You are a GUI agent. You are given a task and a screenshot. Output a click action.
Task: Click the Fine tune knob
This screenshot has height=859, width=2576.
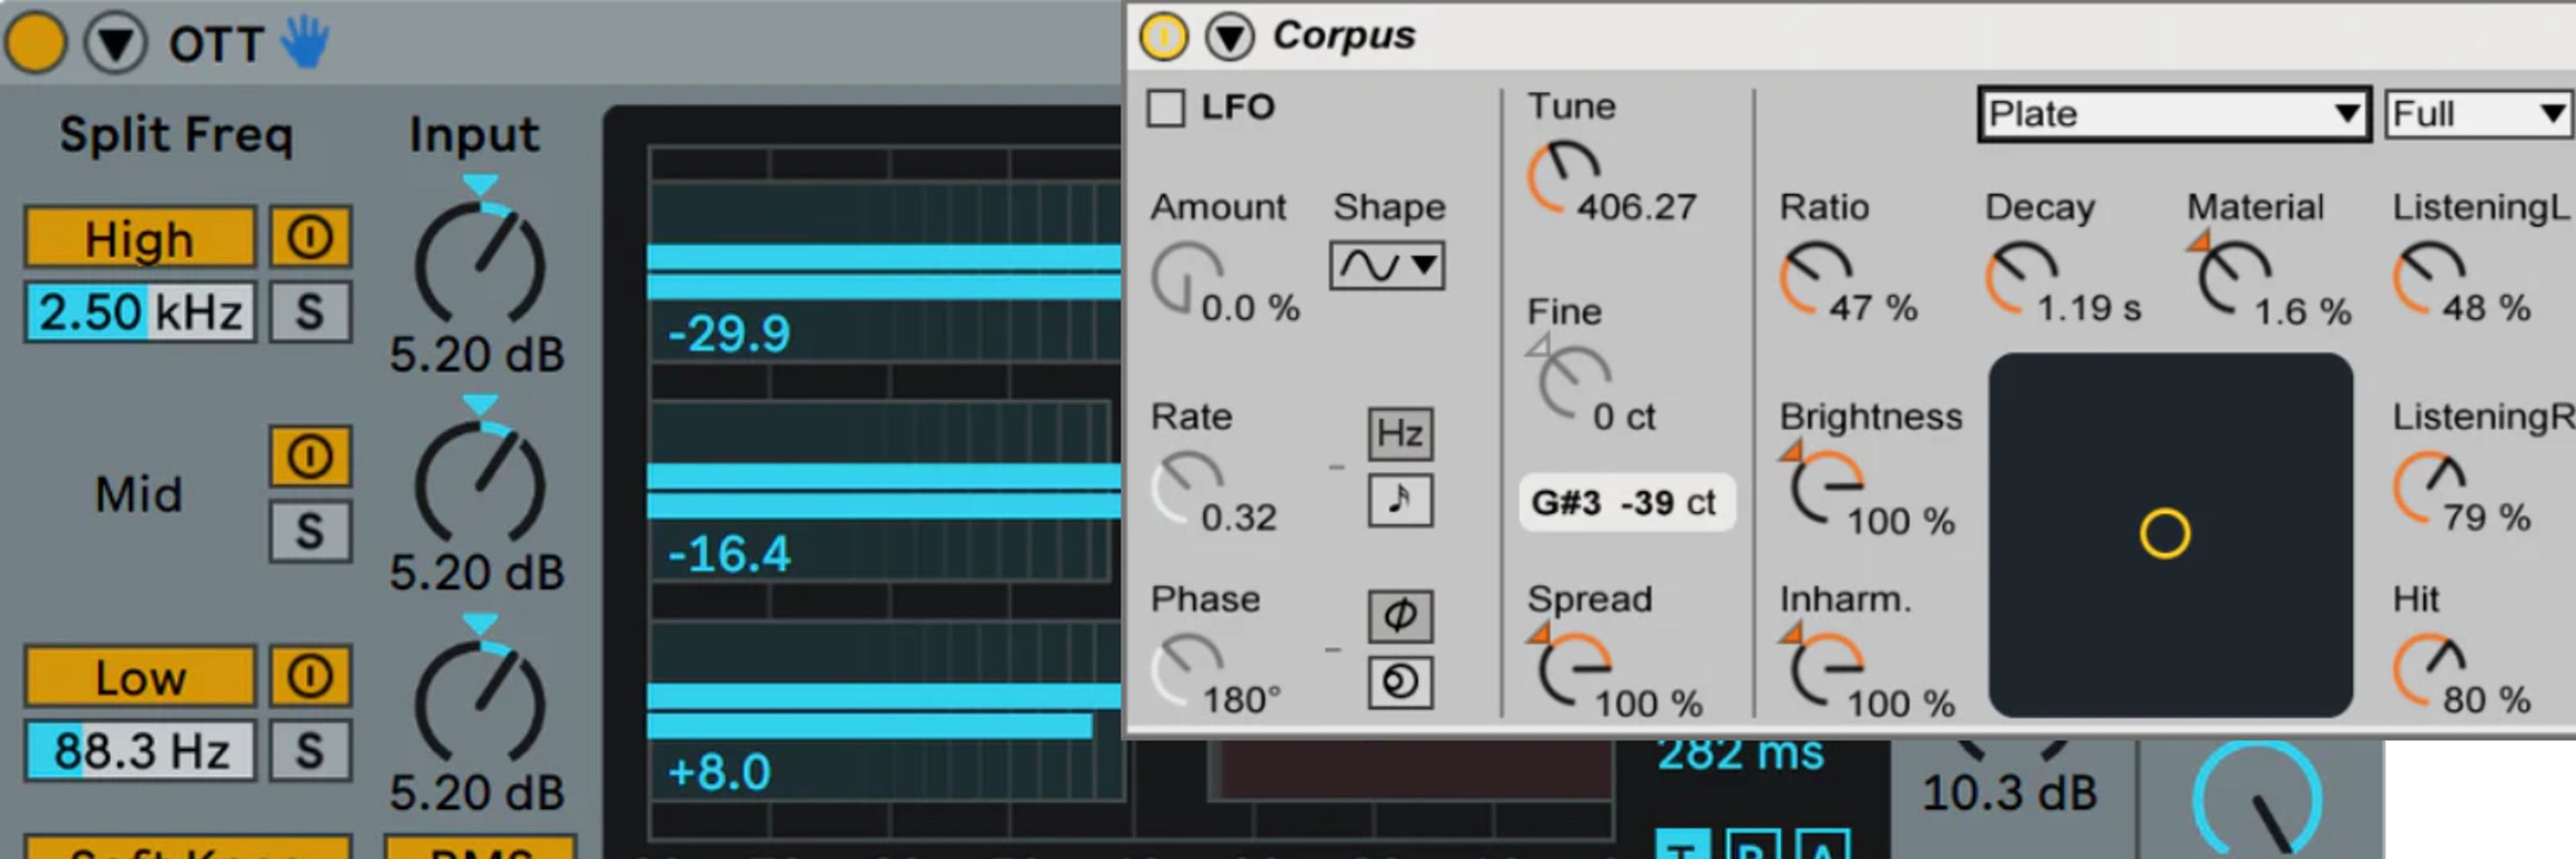tap(1576, 383)
